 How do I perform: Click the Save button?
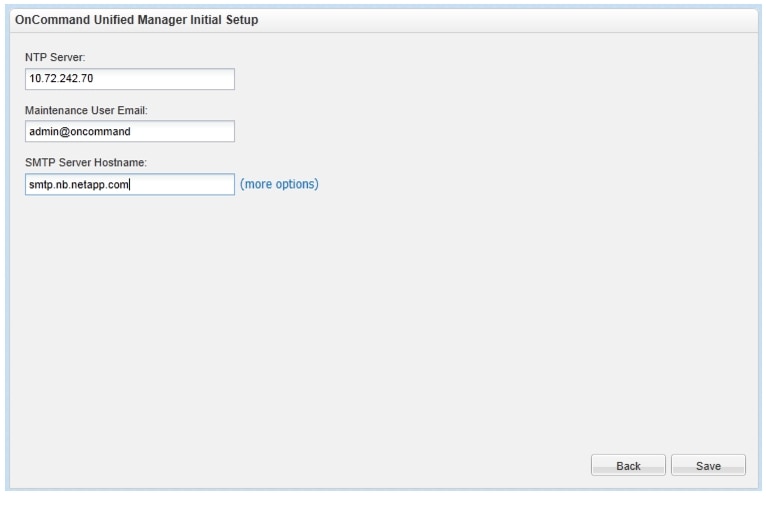[708, 465]
